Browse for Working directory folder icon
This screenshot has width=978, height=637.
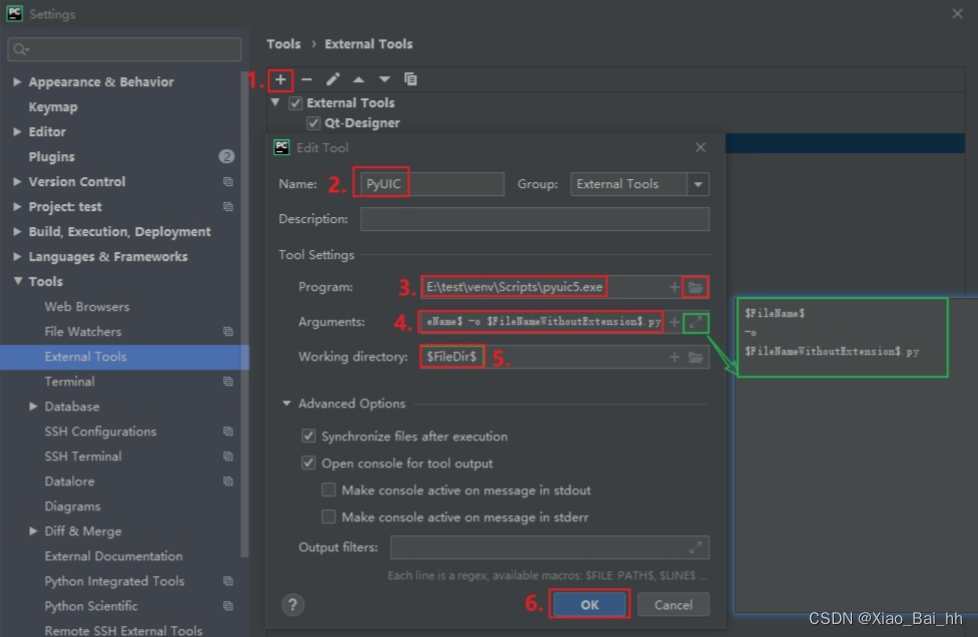coord(695,357)
